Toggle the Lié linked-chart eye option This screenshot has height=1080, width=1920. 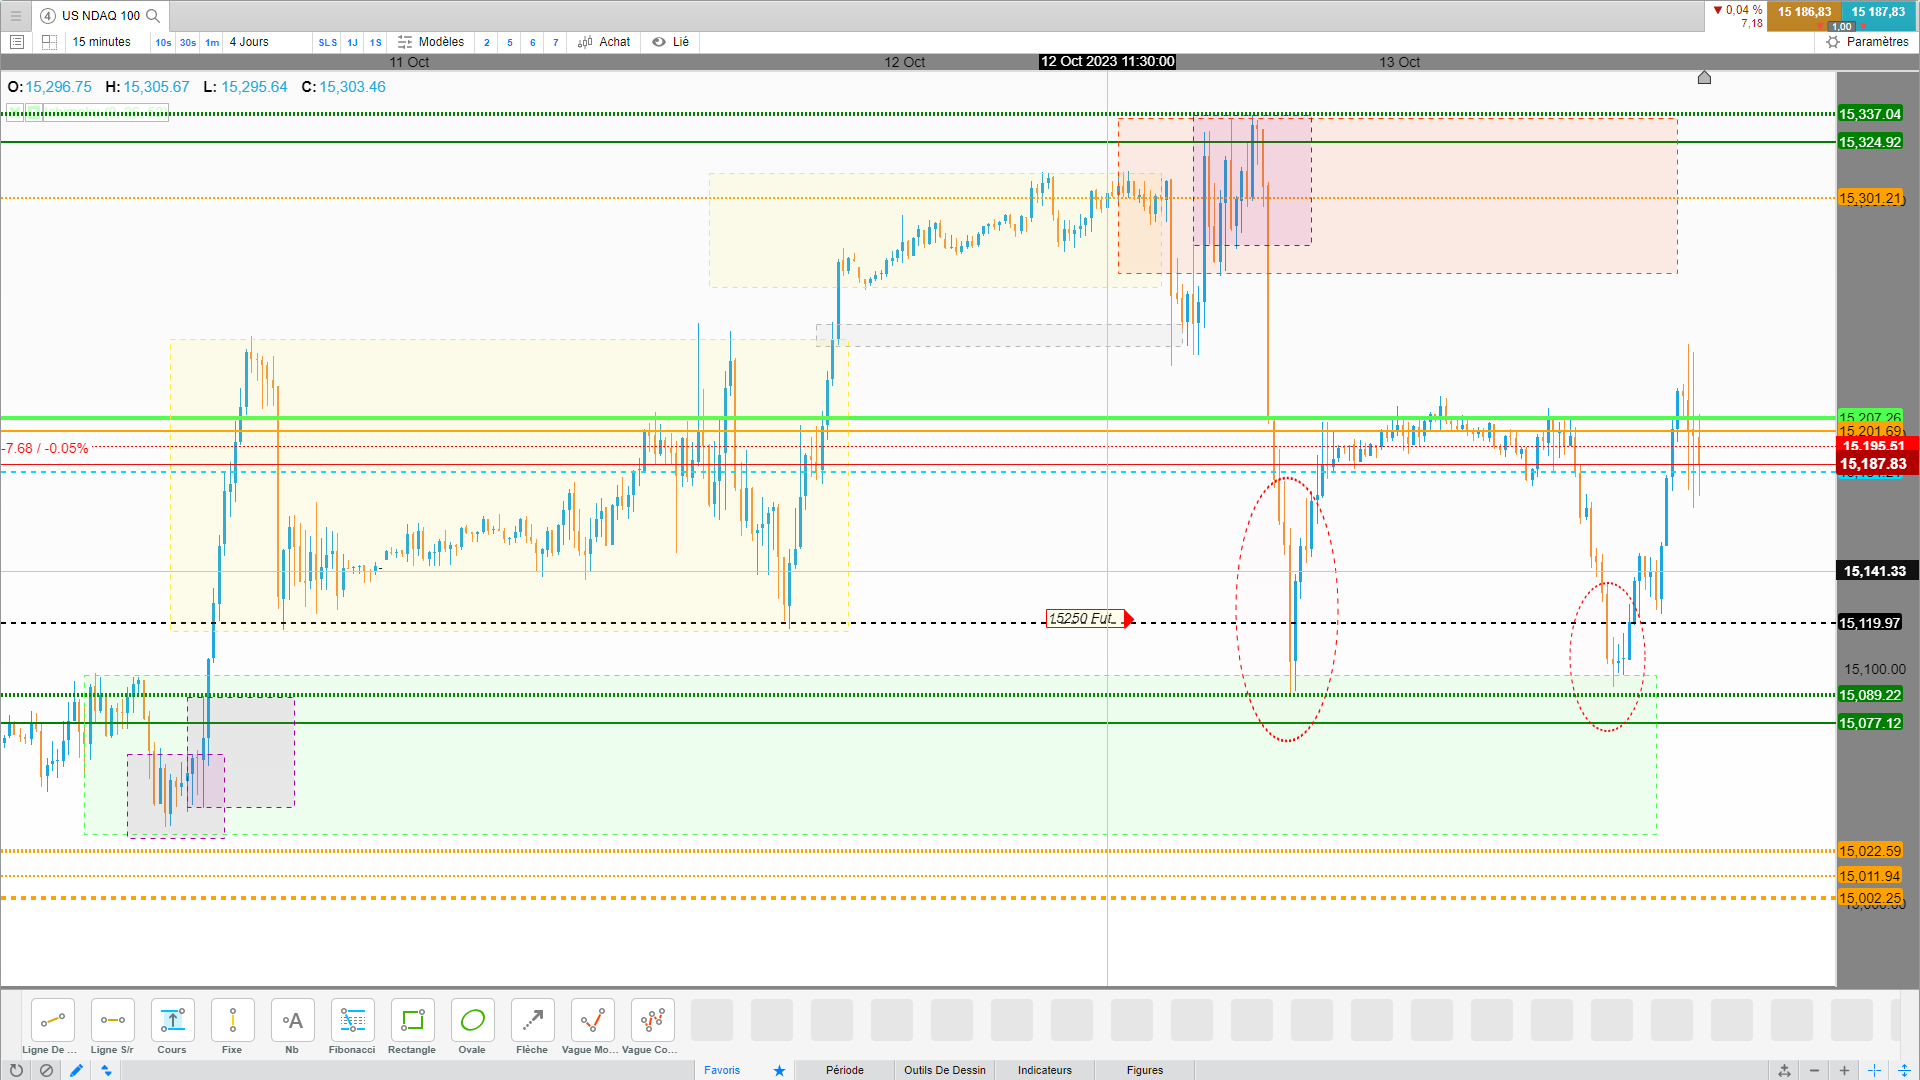click(671, 42)
